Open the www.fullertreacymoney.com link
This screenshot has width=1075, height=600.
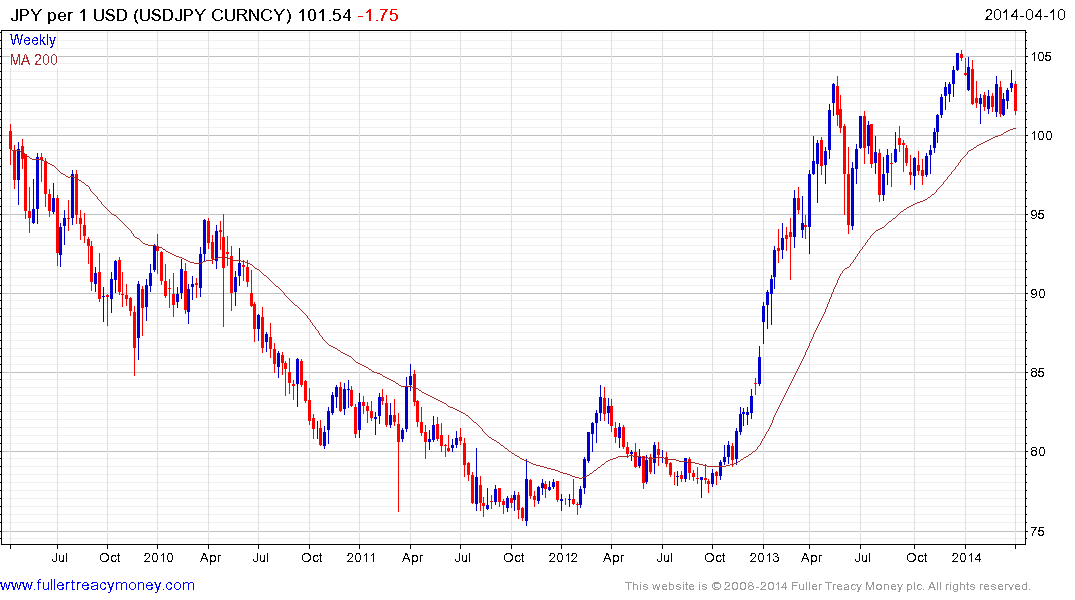point(97,585)
